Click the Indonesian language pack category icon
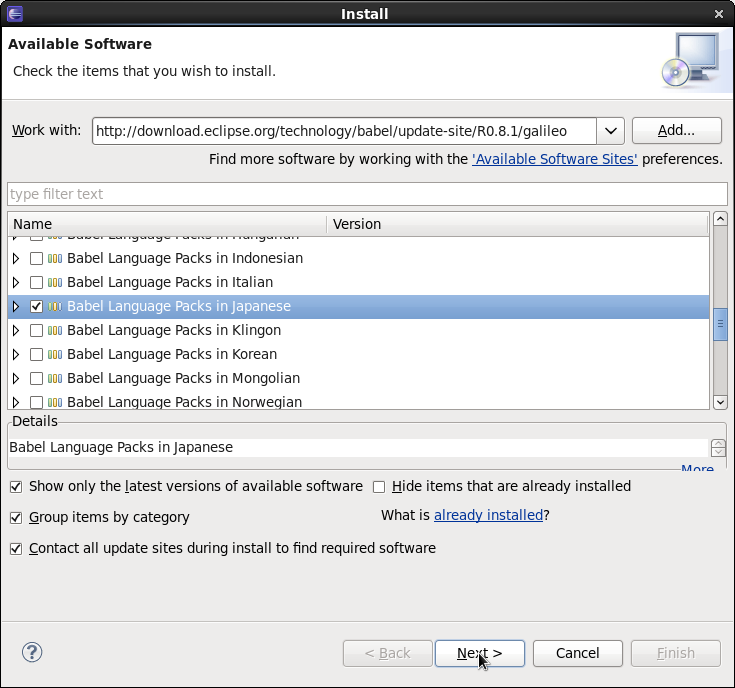Viewport: 735px width, 688px height. [55, 258]
